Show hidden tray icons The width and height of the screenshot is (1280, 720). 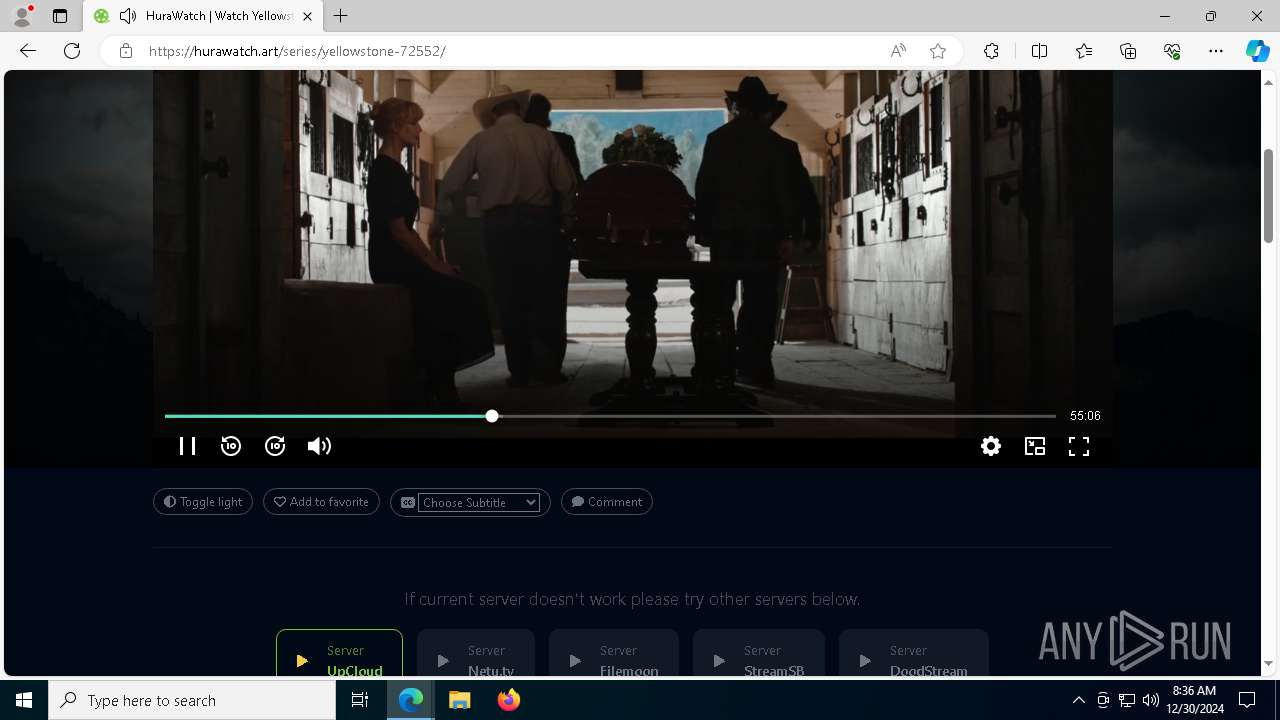click(x=1078, y=700)
